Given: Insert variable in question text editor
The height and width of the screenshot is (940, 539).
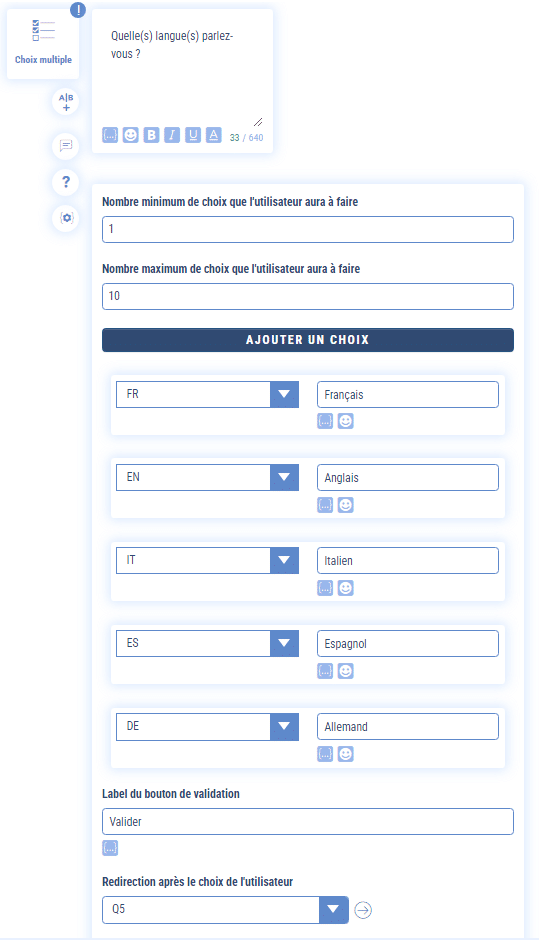Looking at the screenshot, I should pyautogui.click(x=110, y=135).
